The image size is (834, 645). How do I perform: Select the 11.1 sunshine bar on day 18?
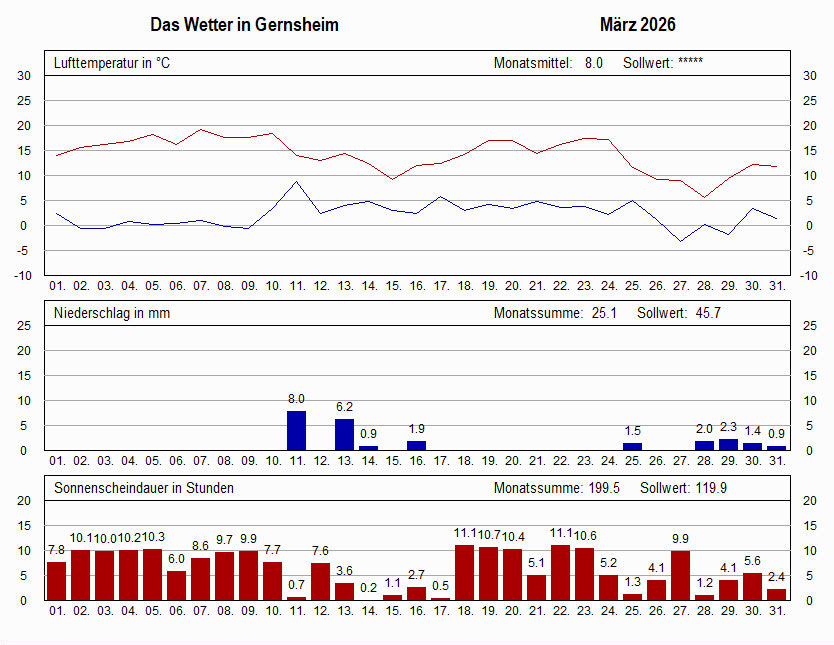464,573
